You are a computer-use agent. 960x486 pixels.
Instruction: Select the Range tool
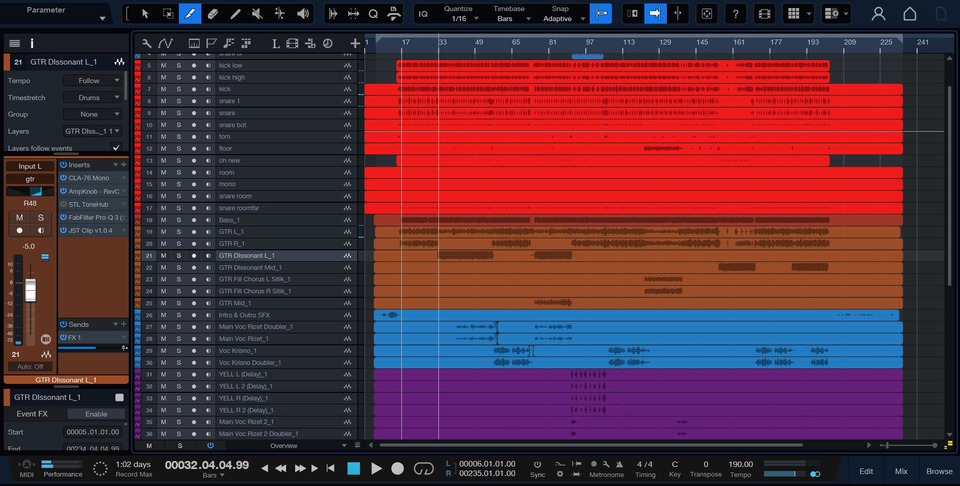click(x=168, y=13)
